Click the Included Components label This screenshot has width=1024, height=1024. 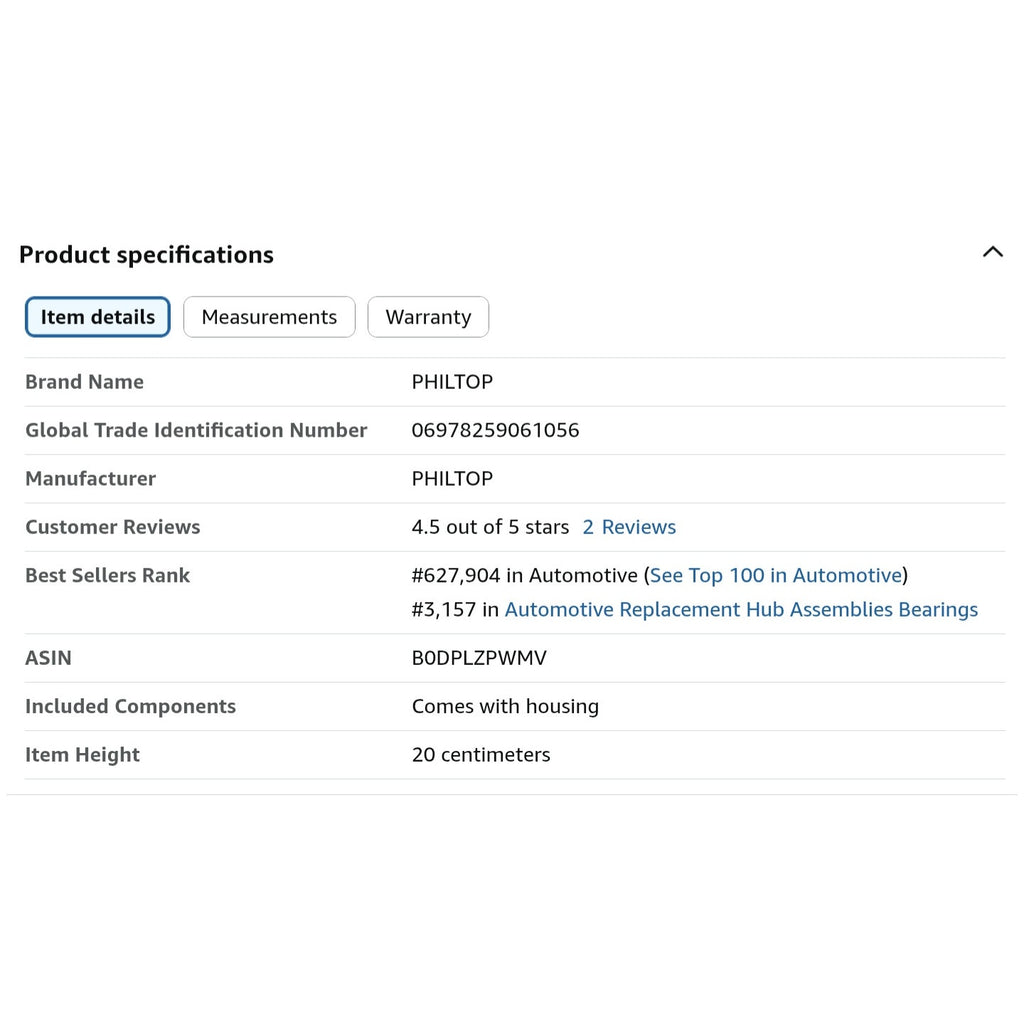tap(130, 706)
